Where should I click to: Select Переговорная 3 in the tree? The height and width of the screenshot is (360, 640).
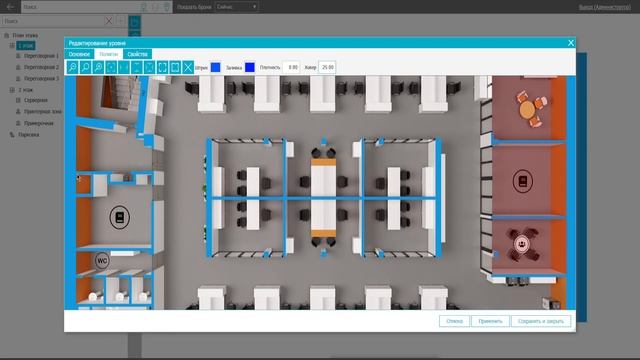point(41,78)
